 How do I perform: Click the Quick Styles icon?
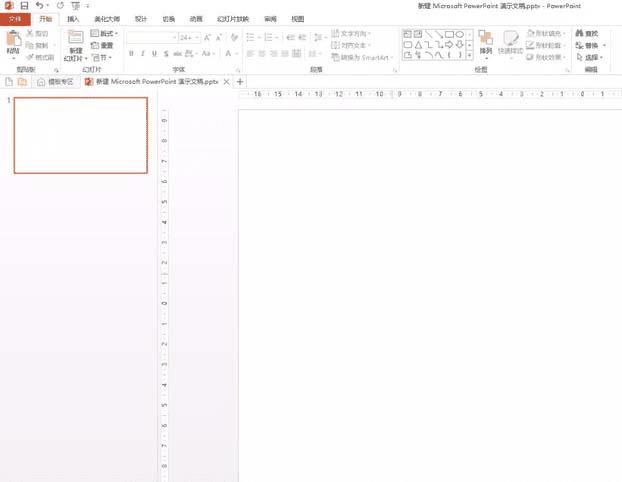[x=511, y=38]
